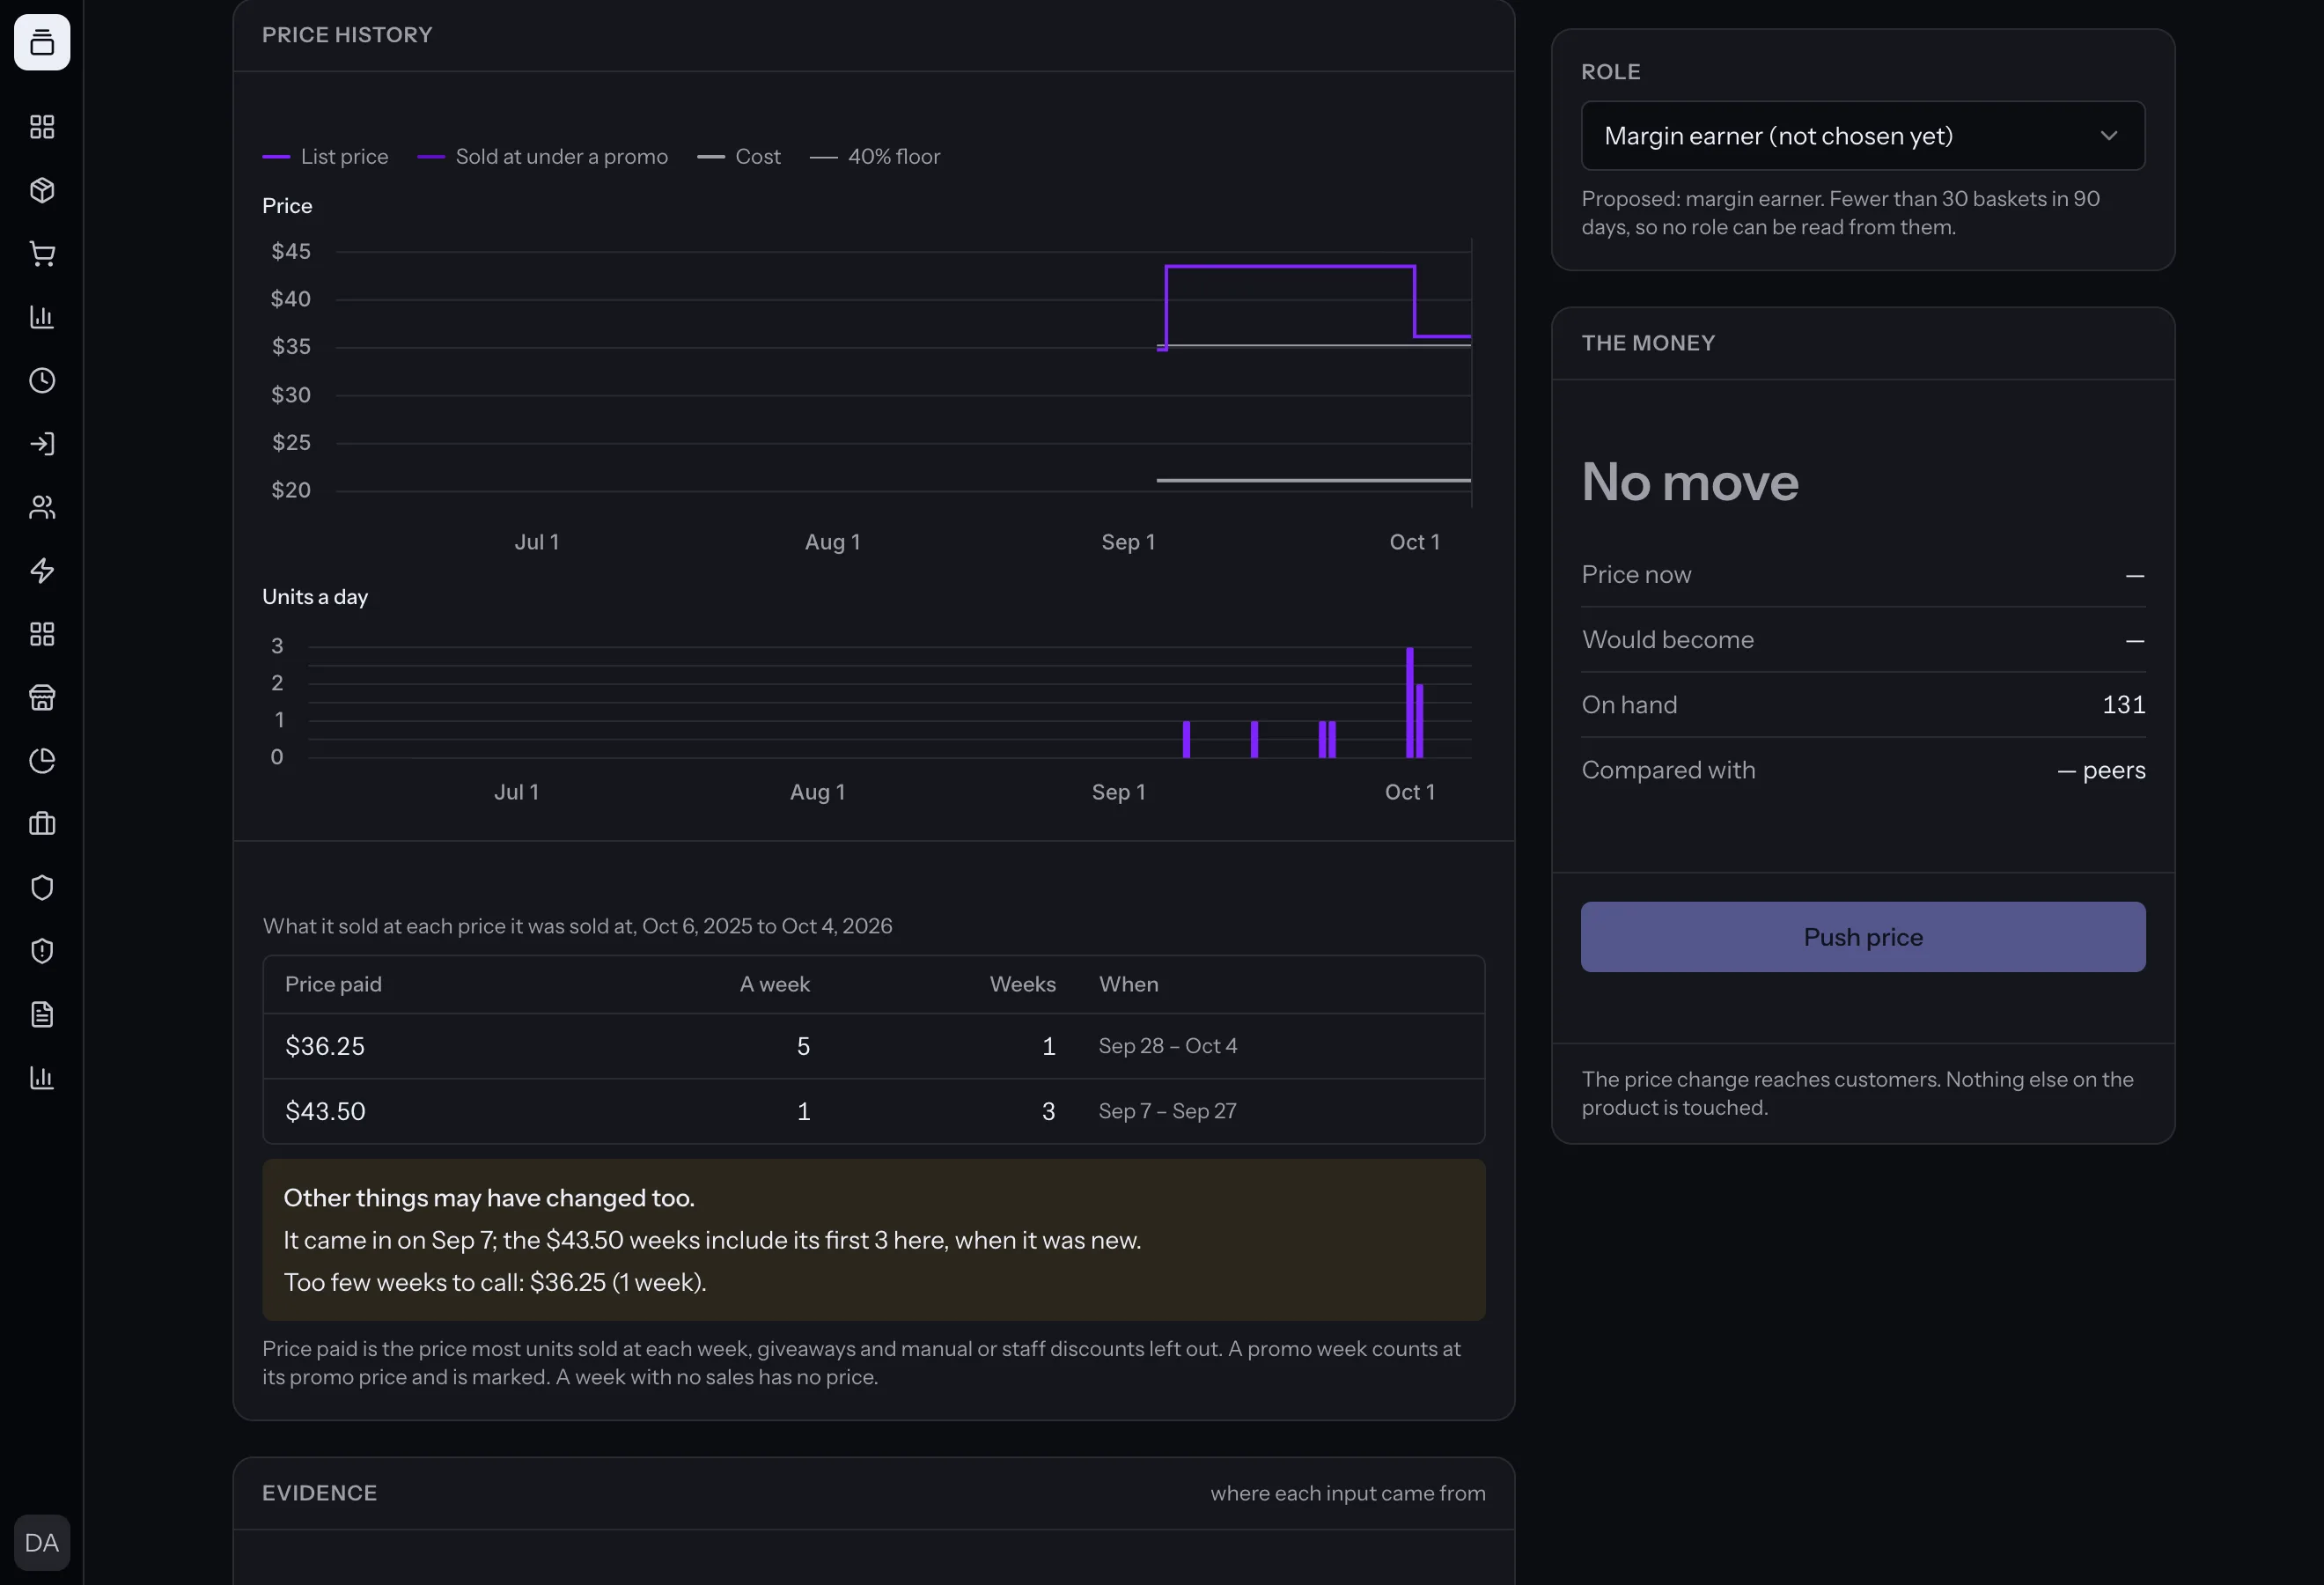Click the Units a day chart label

click(315, 597)
